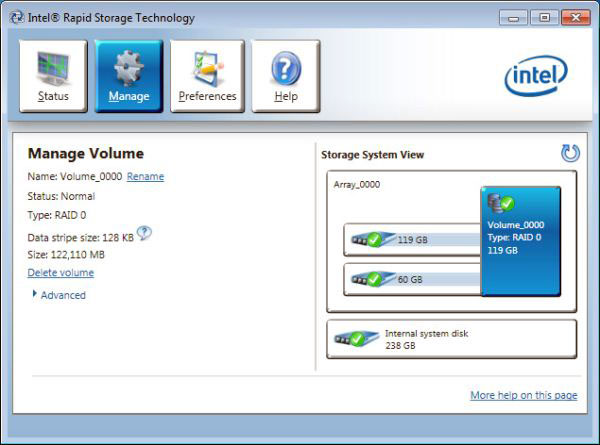Select the Internal system disk icon

[x=355, y=339]
